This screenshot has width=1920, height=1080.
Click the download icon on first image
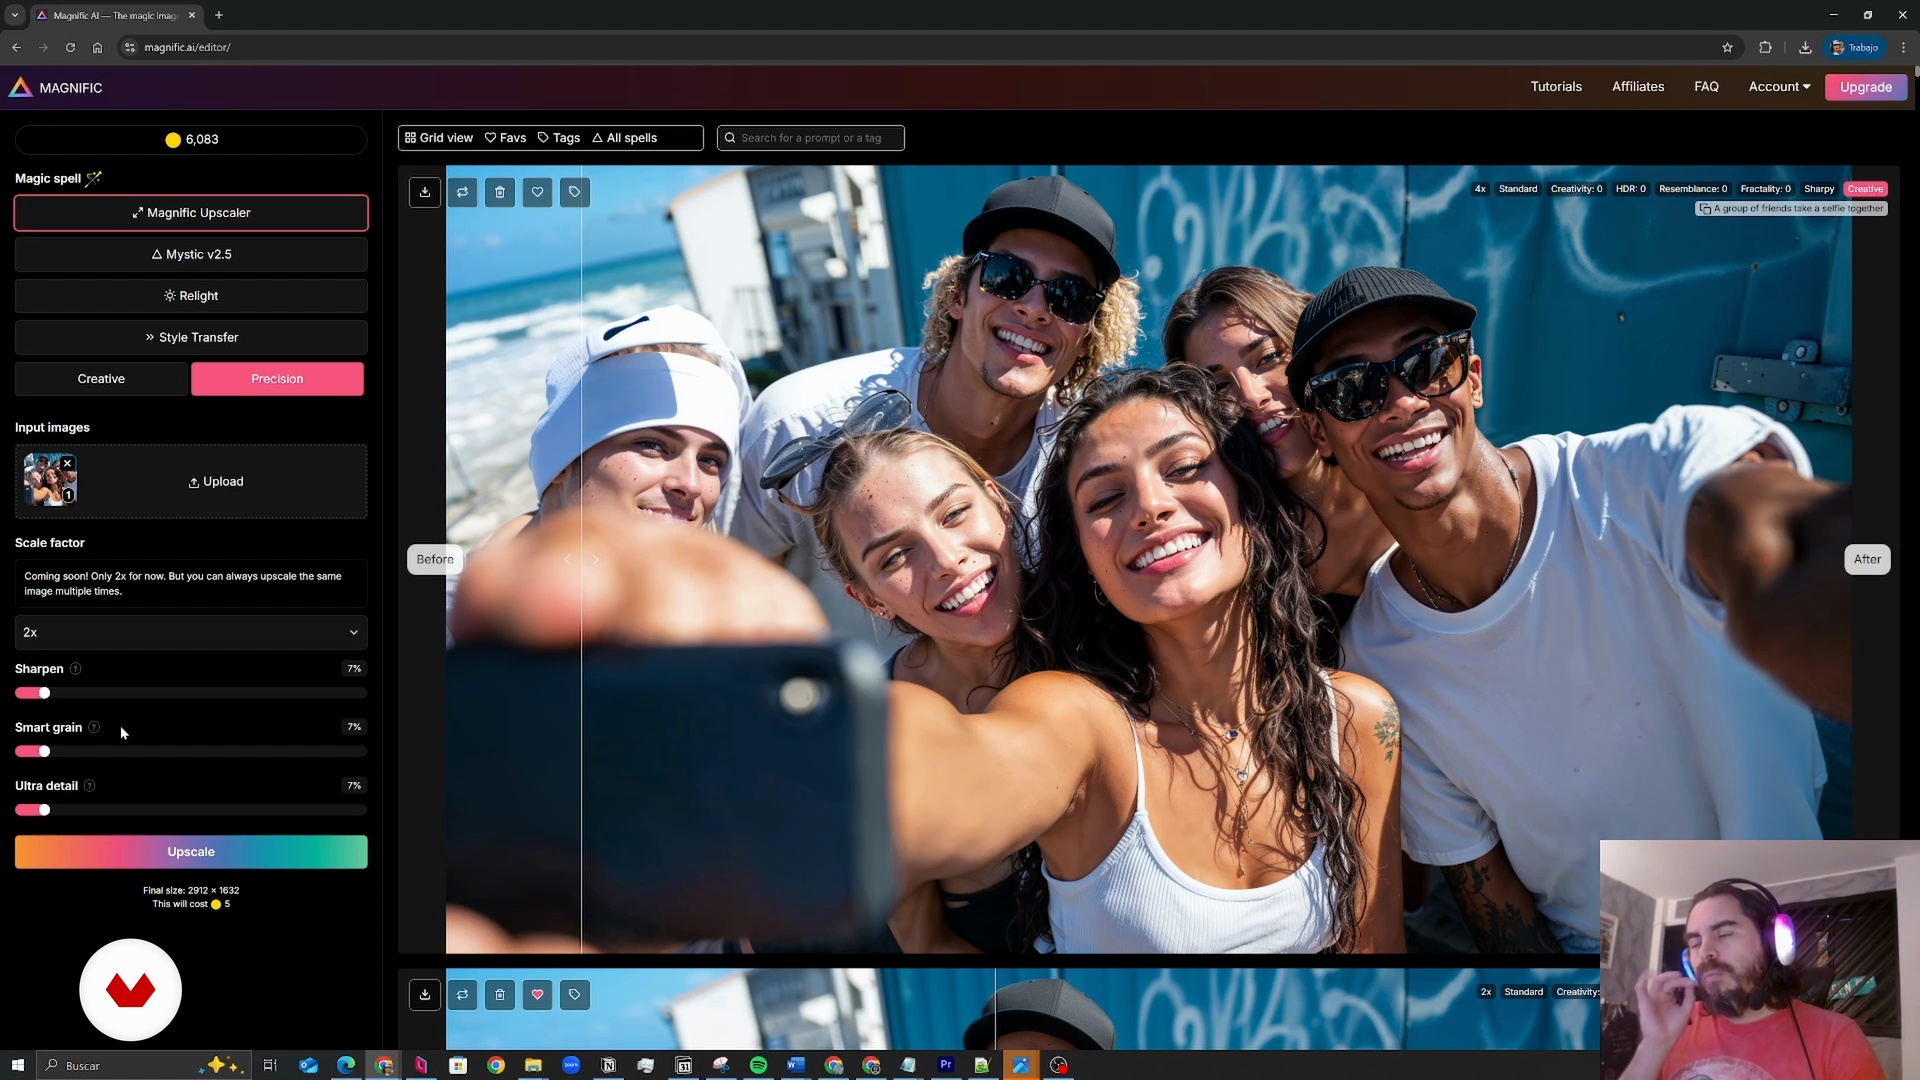point(425,192)
